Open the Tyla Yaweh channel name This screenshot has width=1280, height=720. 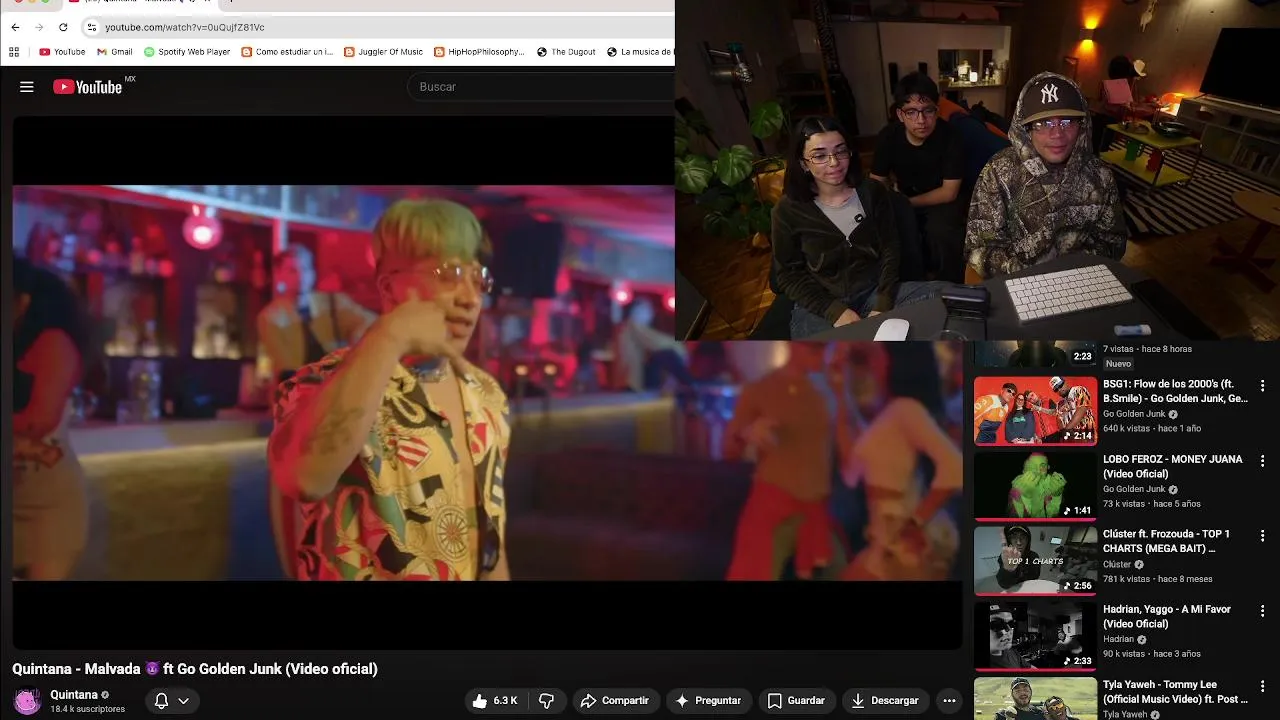click(x=1125, y=714)
